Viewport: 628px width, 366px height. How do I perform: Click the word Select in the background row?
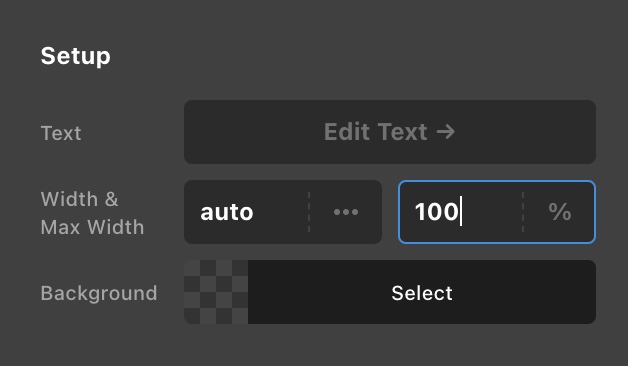coord(422,293)
